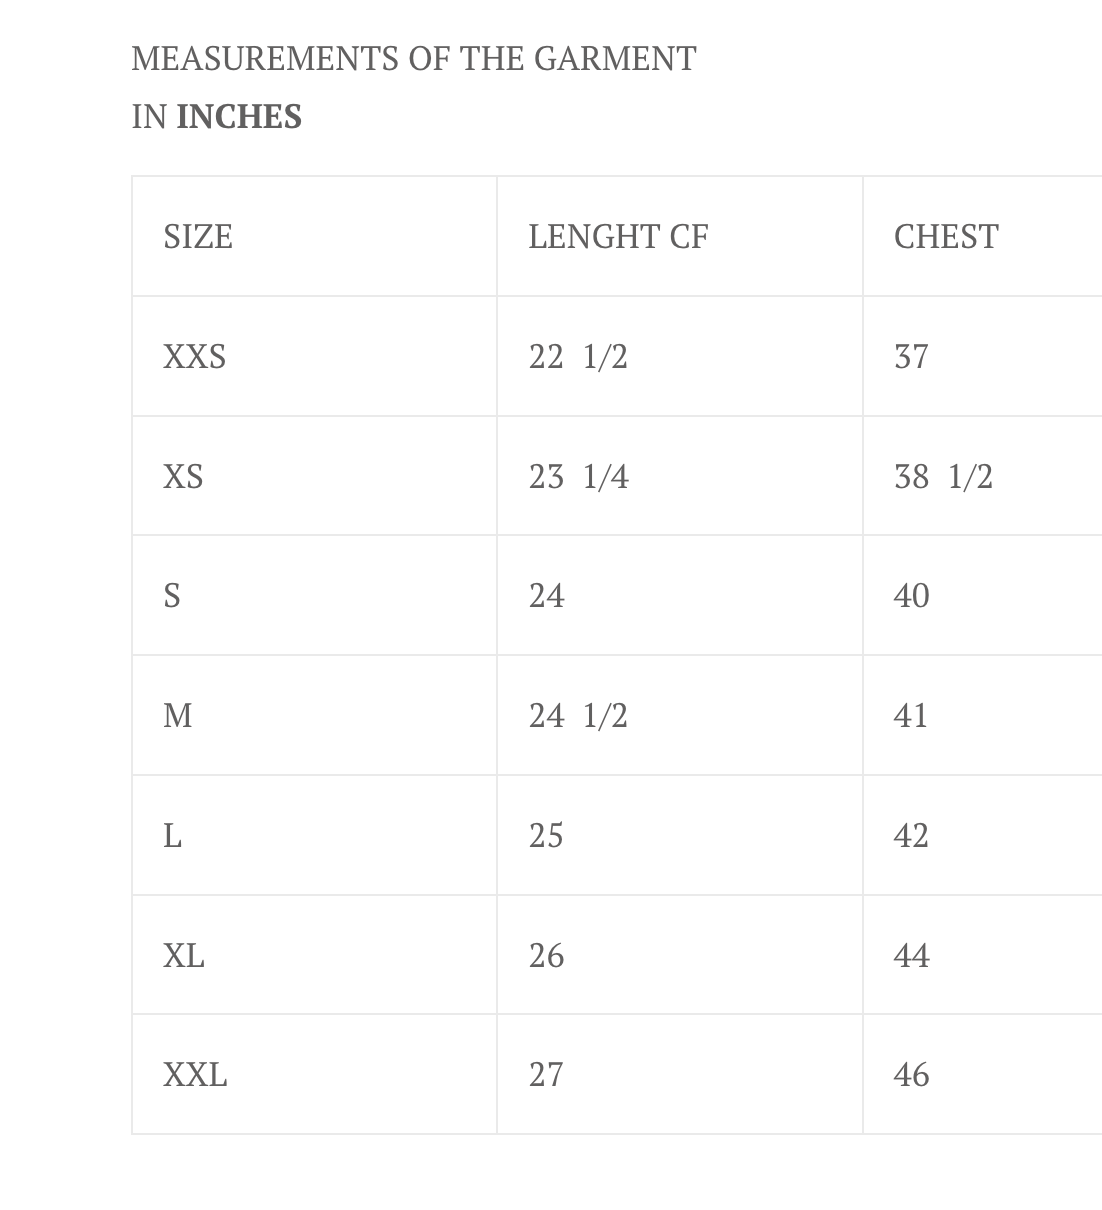The width and height of the screenshot is (1102, 1210).
Task: Click the CHEST column header
Action: [946, 237]
